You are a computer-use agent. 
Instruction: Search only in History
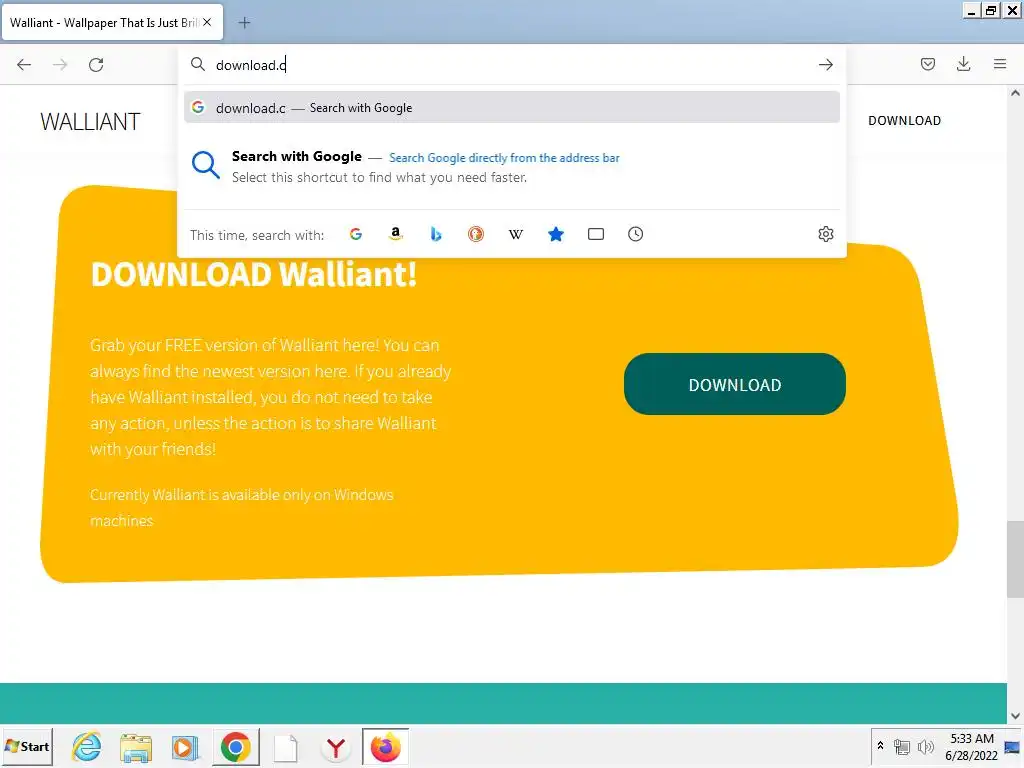click(635, 234)
